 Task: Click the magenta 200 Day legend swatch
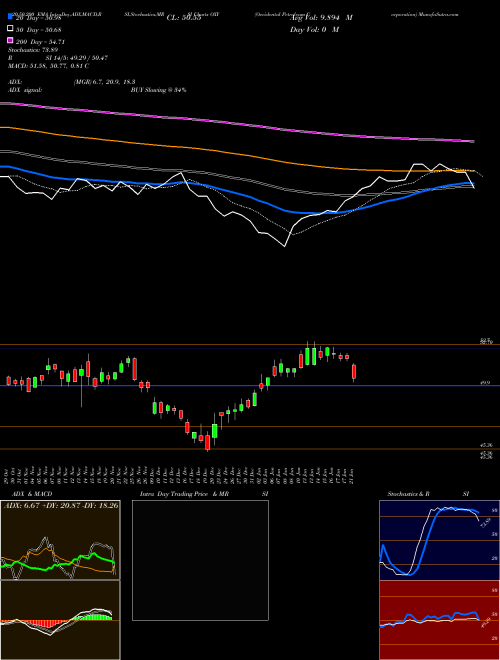click(x=10, y=41)
